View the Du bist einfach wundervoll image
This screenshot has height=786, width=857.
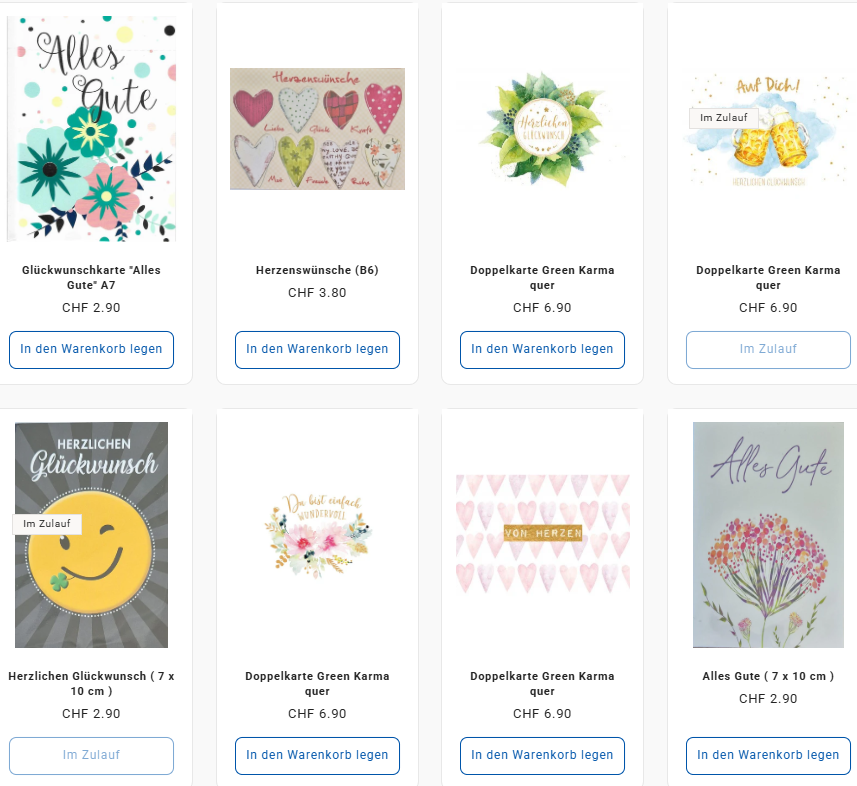tap(317, 535)
